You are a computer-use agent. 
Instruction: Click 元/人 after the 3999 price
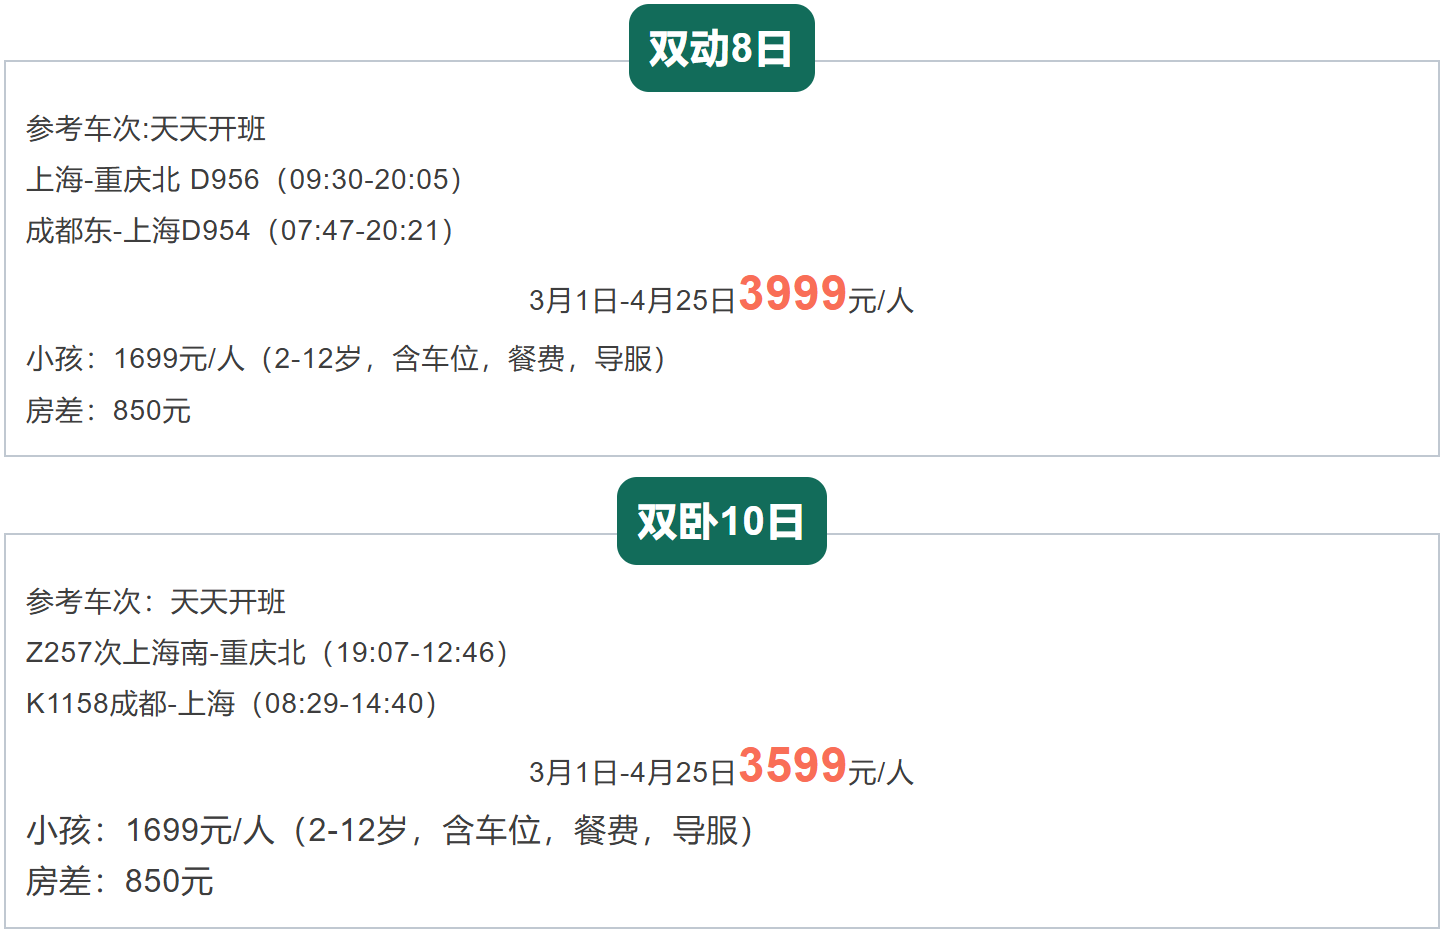tap(880, 300)
